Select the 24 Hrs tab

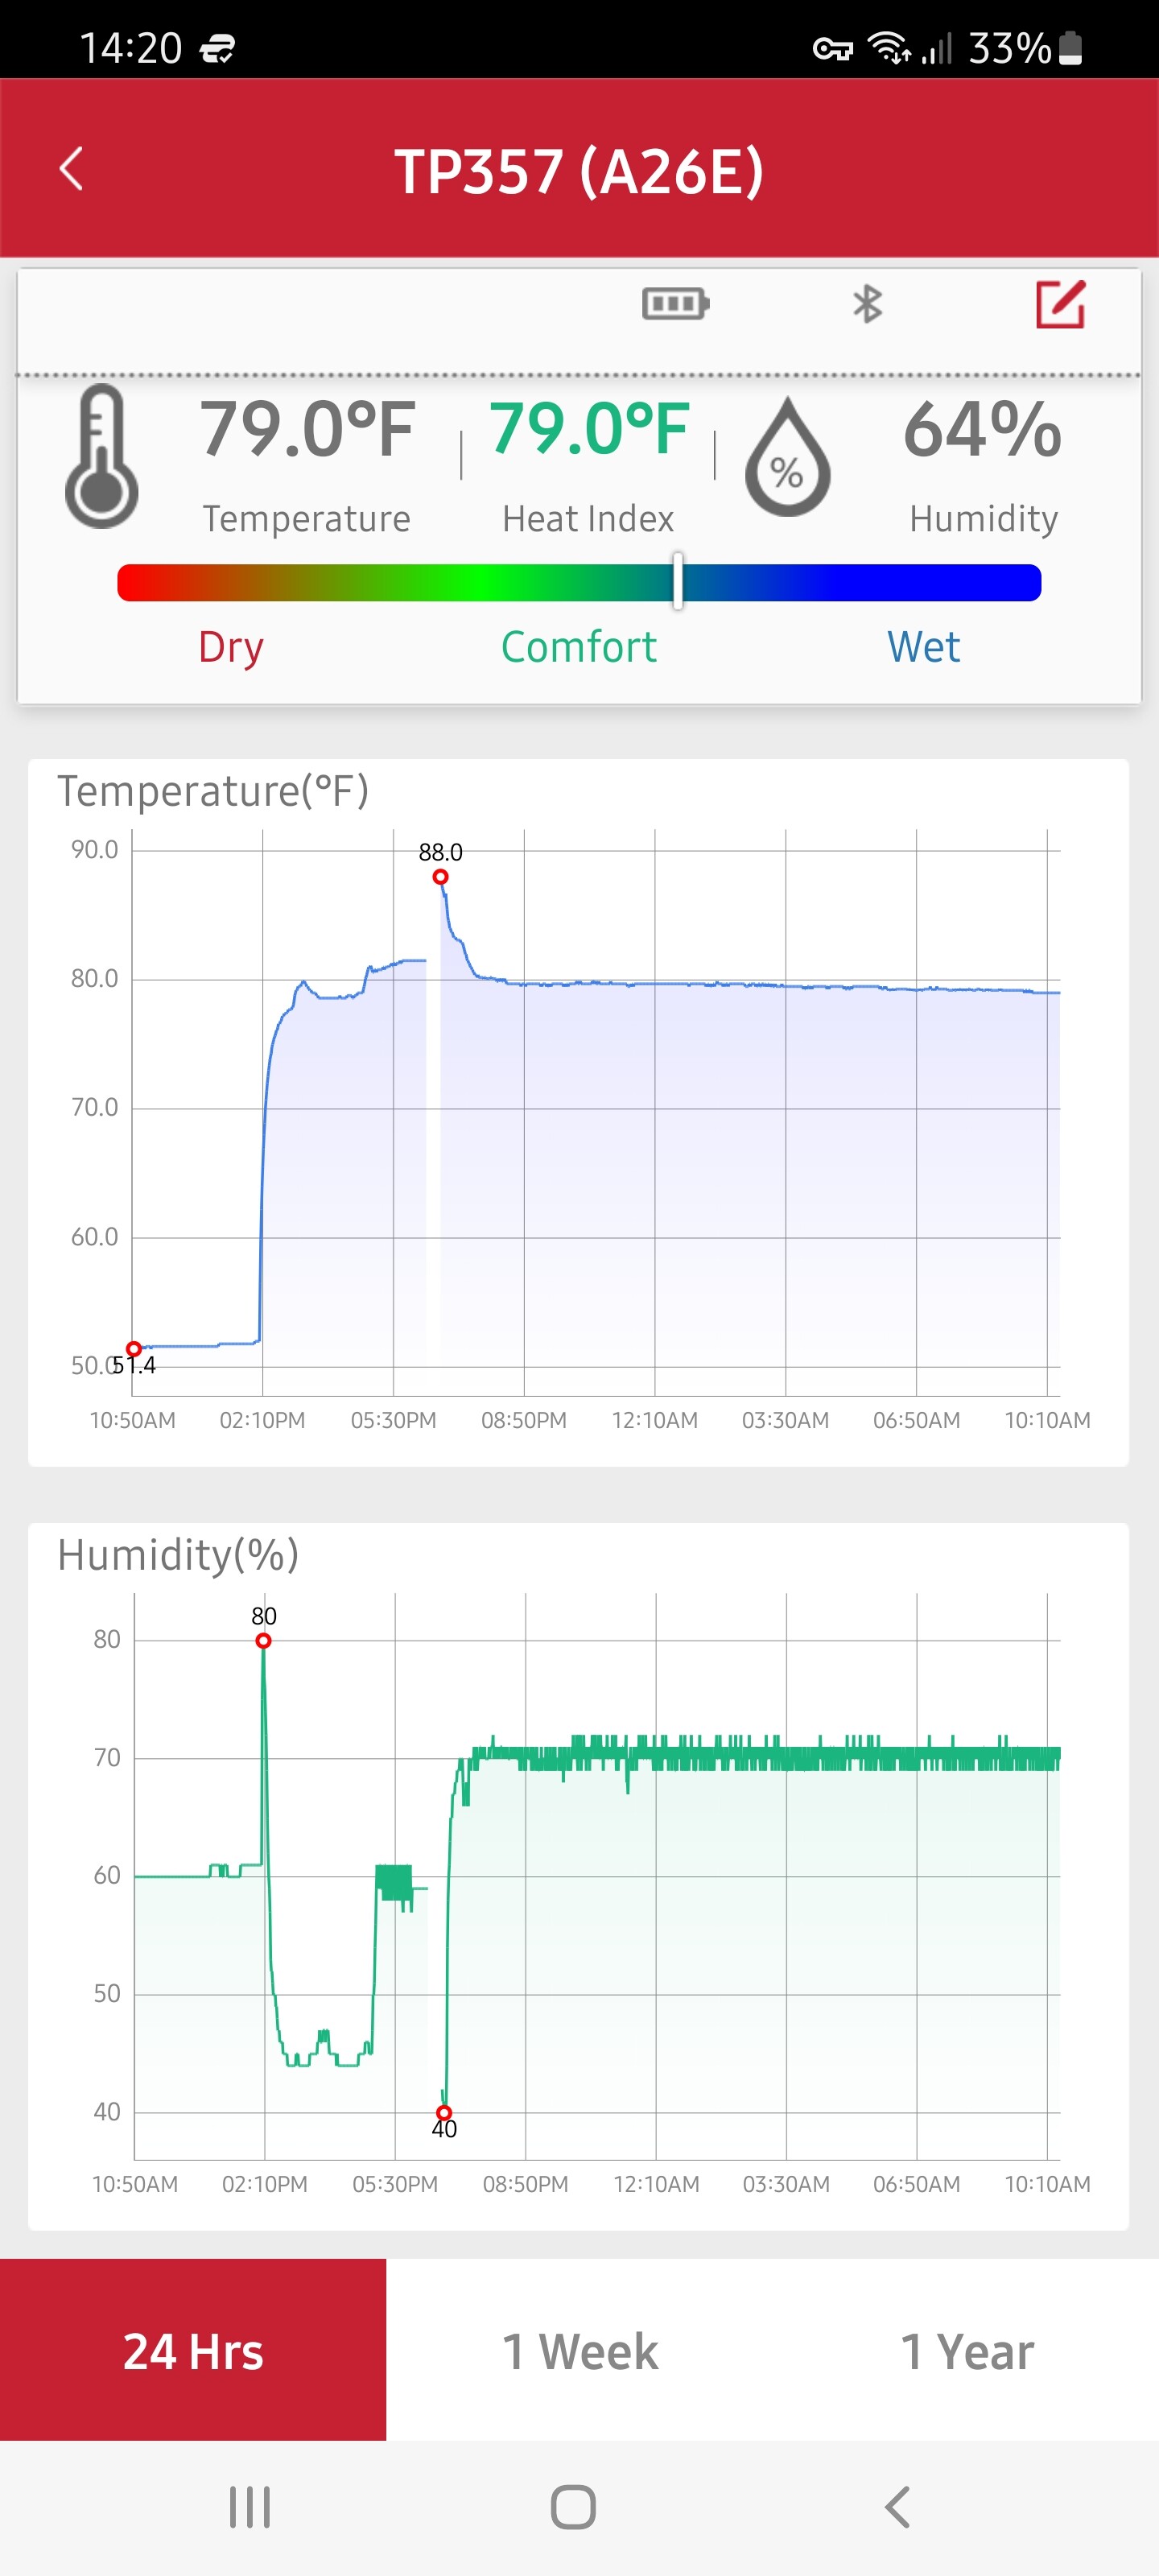coord(193,2350)
